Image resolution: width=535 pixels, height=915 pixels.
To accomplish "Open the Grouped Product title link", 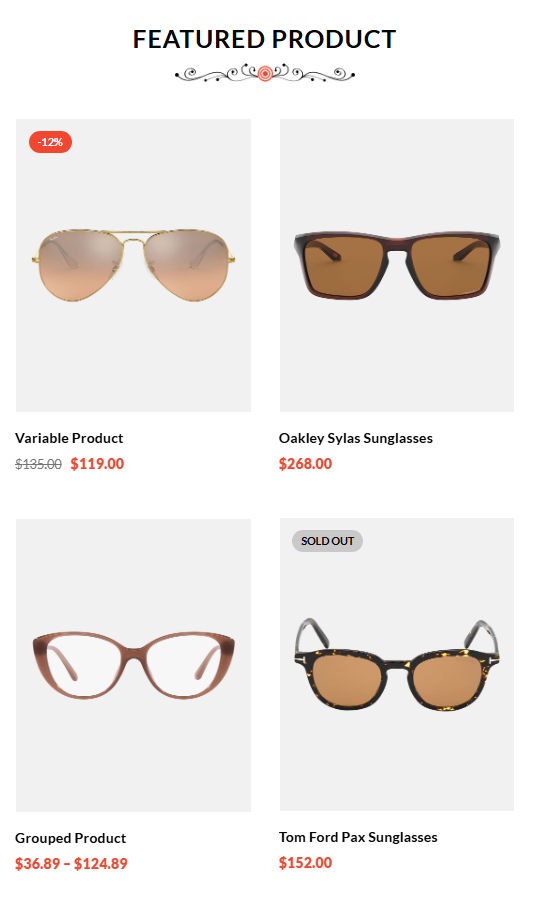I will click(71, 838).
